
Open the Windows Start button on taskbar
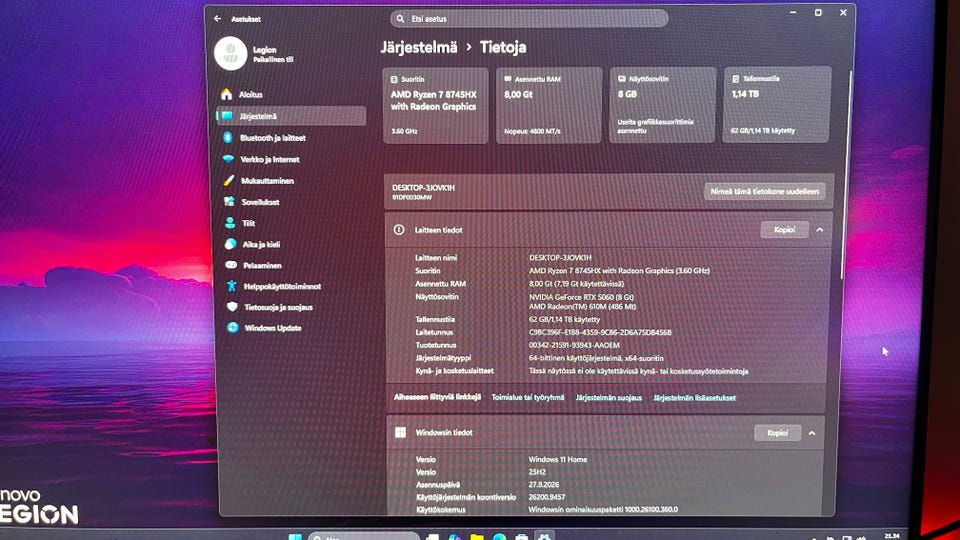click(x=294, y=536)
